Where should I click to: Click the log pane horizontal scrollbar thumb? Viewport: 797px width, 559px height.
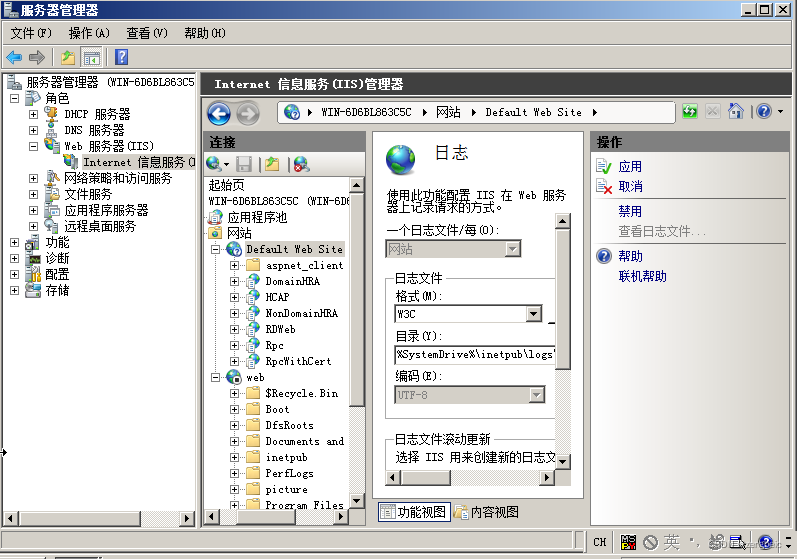point(425,478)
